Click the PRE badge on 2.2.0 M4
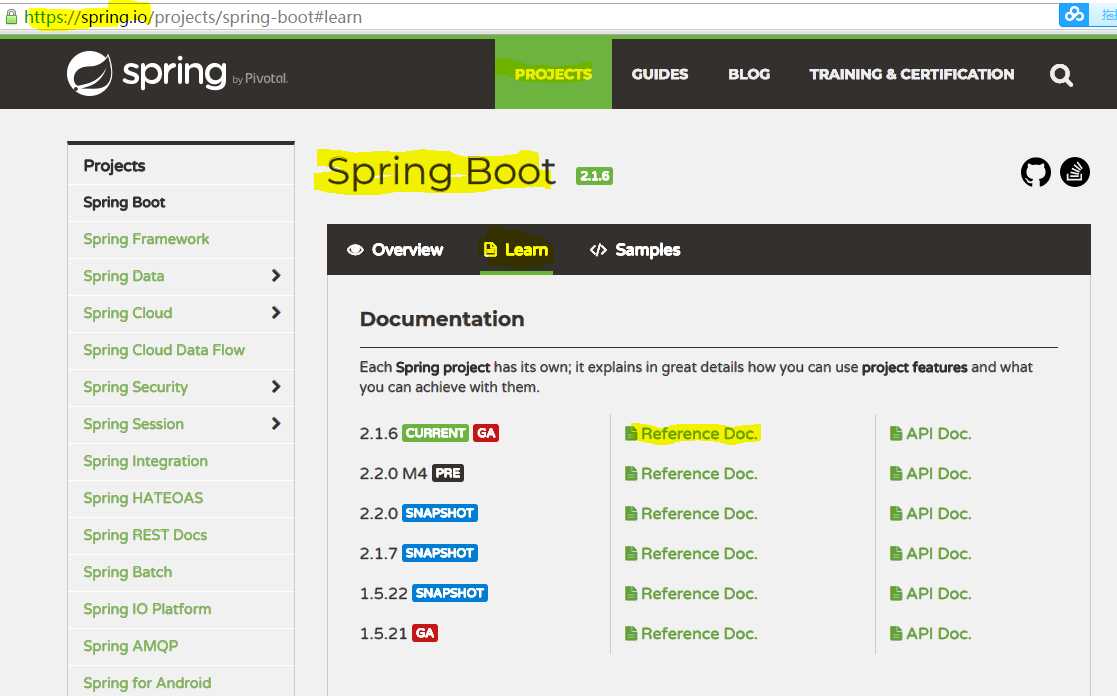The height and width of the screenshot is (696, 1117). click(x=447, y=473)
